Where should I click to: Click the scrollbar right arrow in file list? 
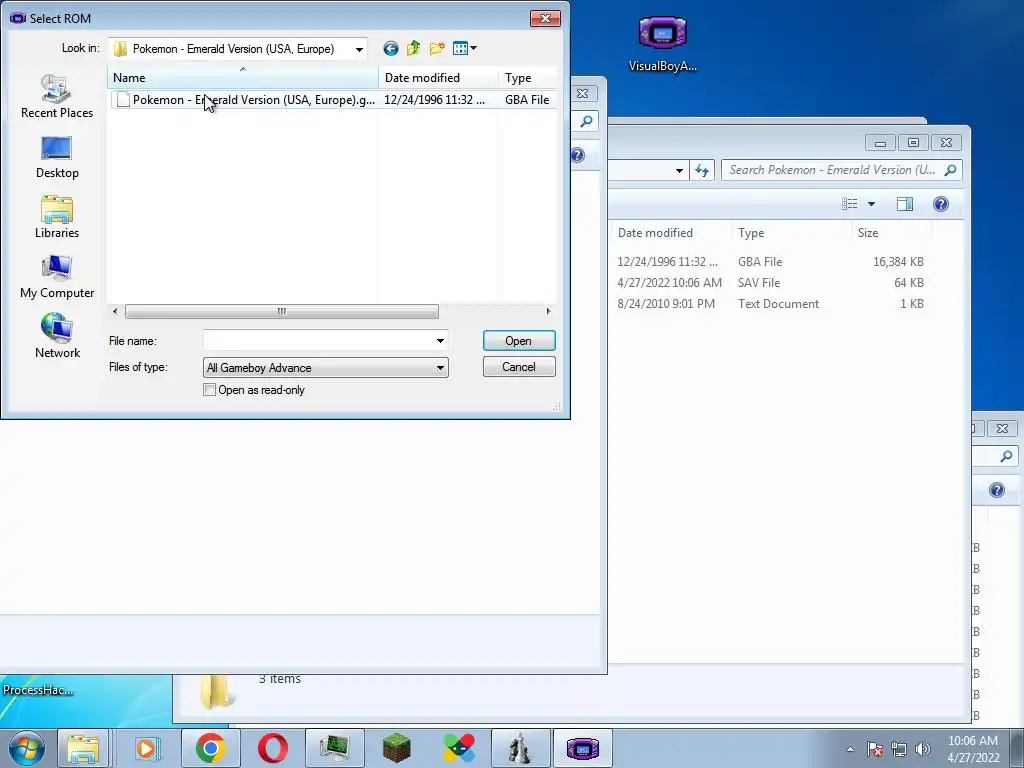pos(549,312)
